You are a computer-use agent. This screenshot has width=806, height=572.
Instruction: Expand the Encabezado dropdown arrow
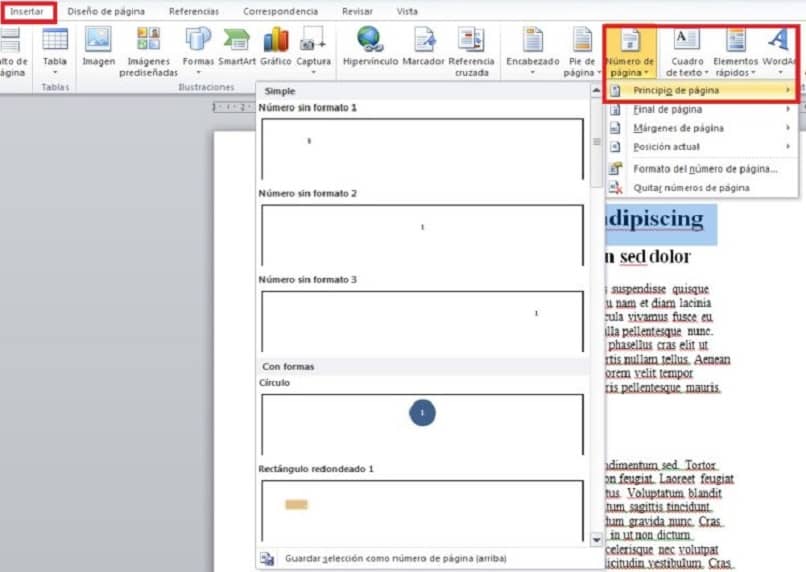pos(533,72)
